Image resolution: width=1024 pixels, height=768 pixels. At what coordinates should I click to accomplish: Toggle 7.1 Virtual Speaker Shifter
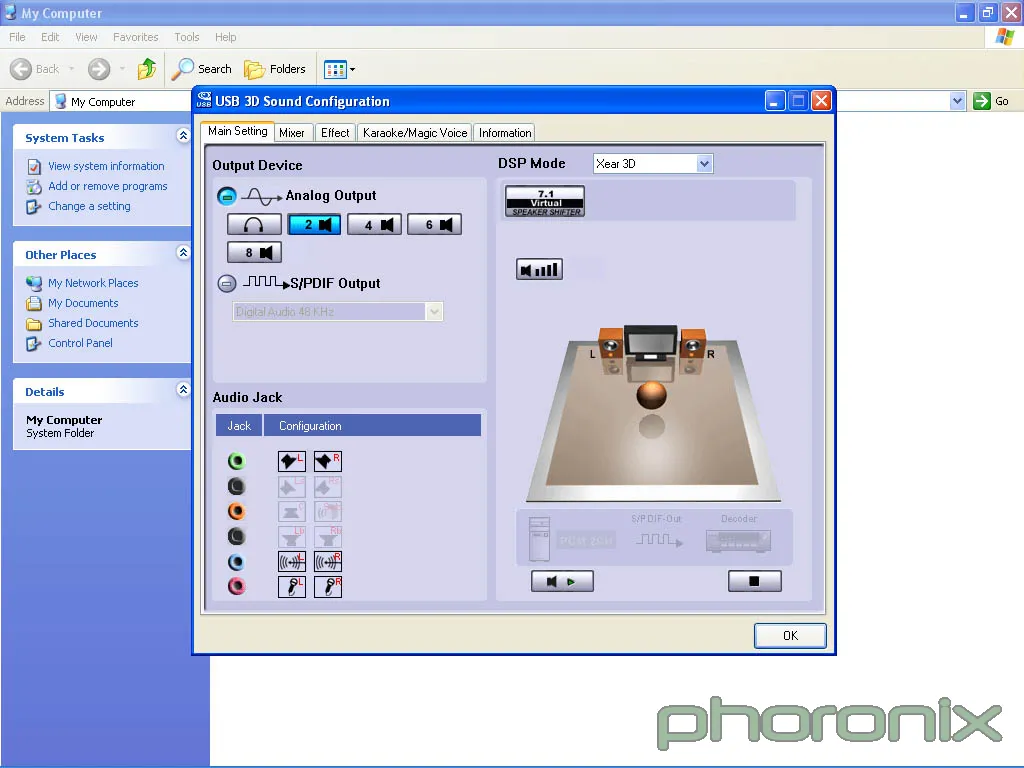click(545, 201)
